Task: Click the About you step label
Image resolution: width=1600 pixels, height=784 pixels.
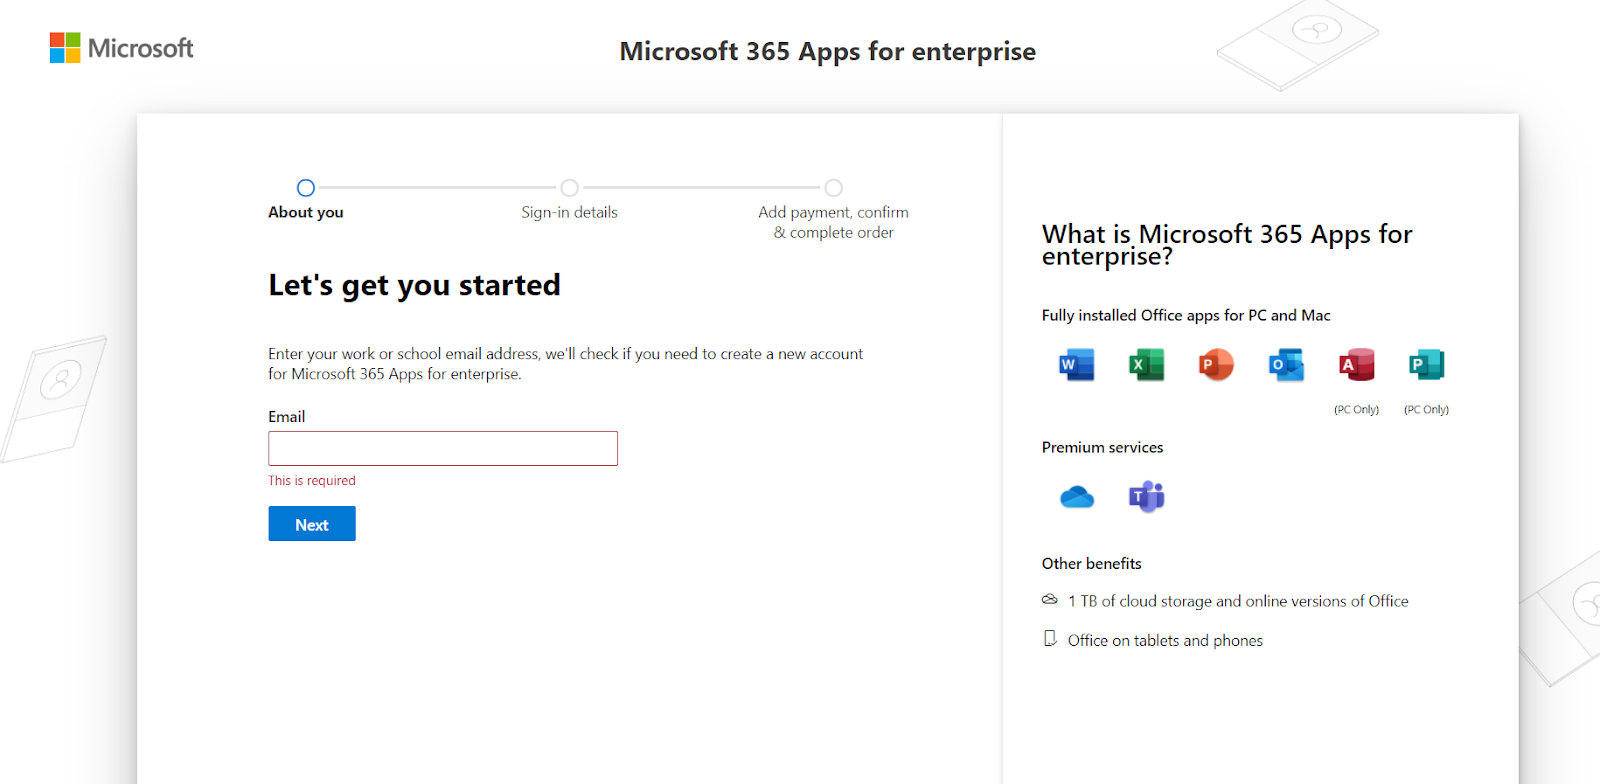Action: 306,212
